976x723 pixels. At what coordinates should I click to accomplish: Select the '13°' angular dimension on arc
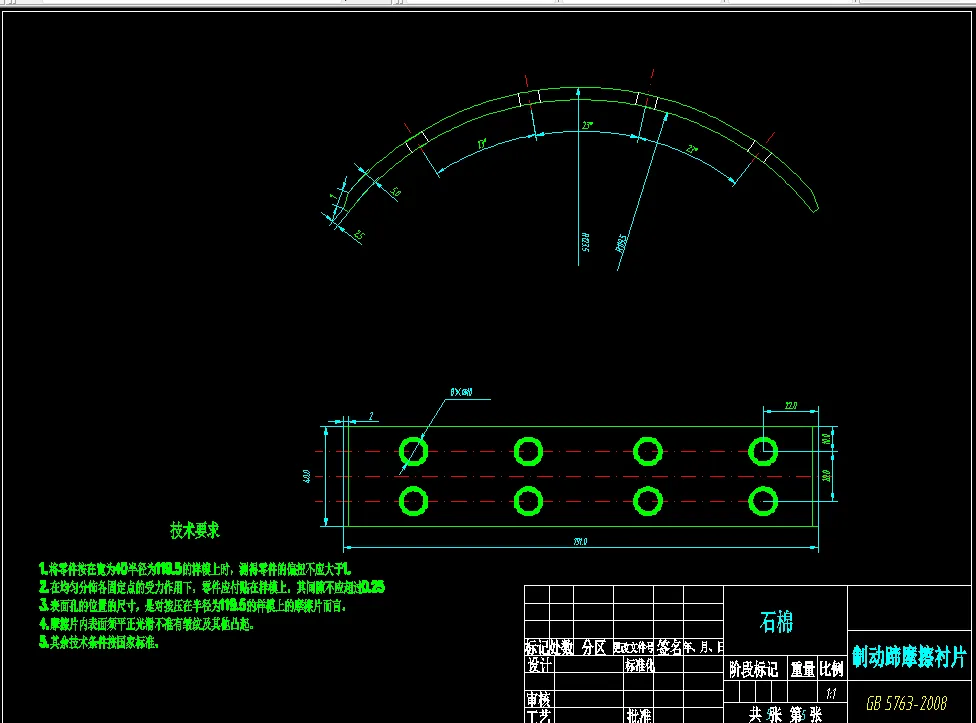coord(482,144)
